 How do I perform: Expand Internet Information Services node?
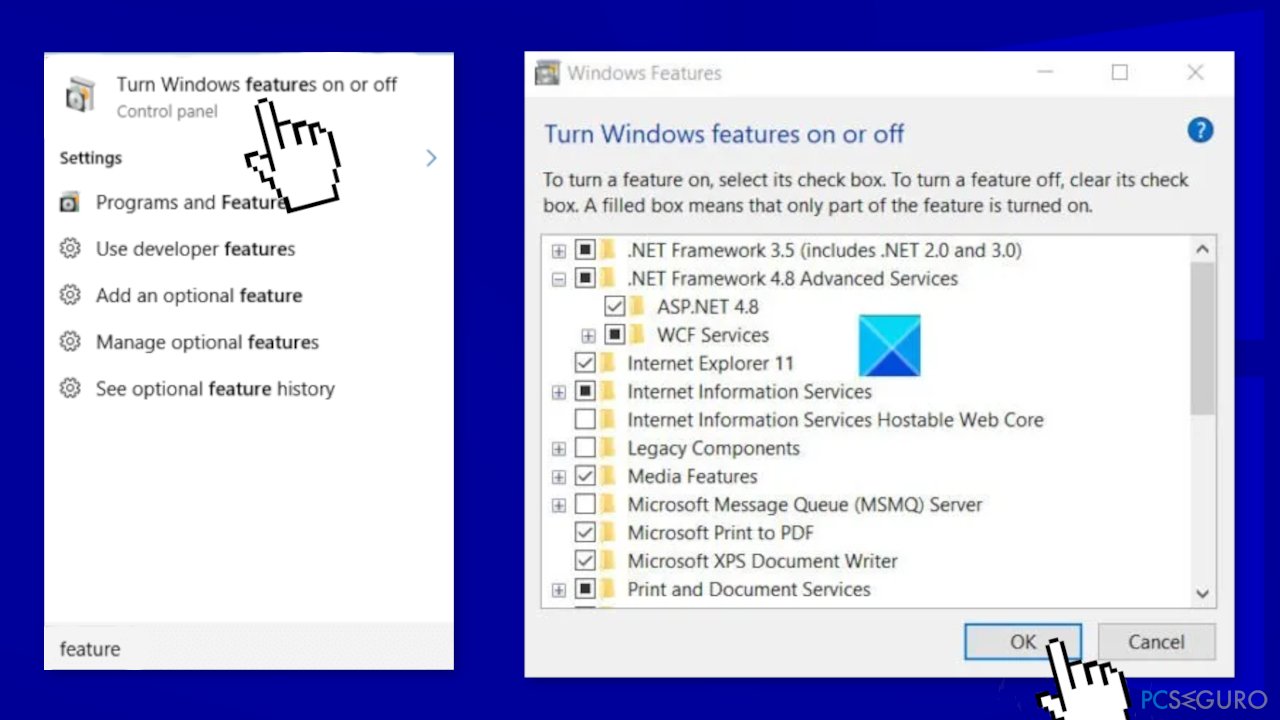[x=559, y=392]
